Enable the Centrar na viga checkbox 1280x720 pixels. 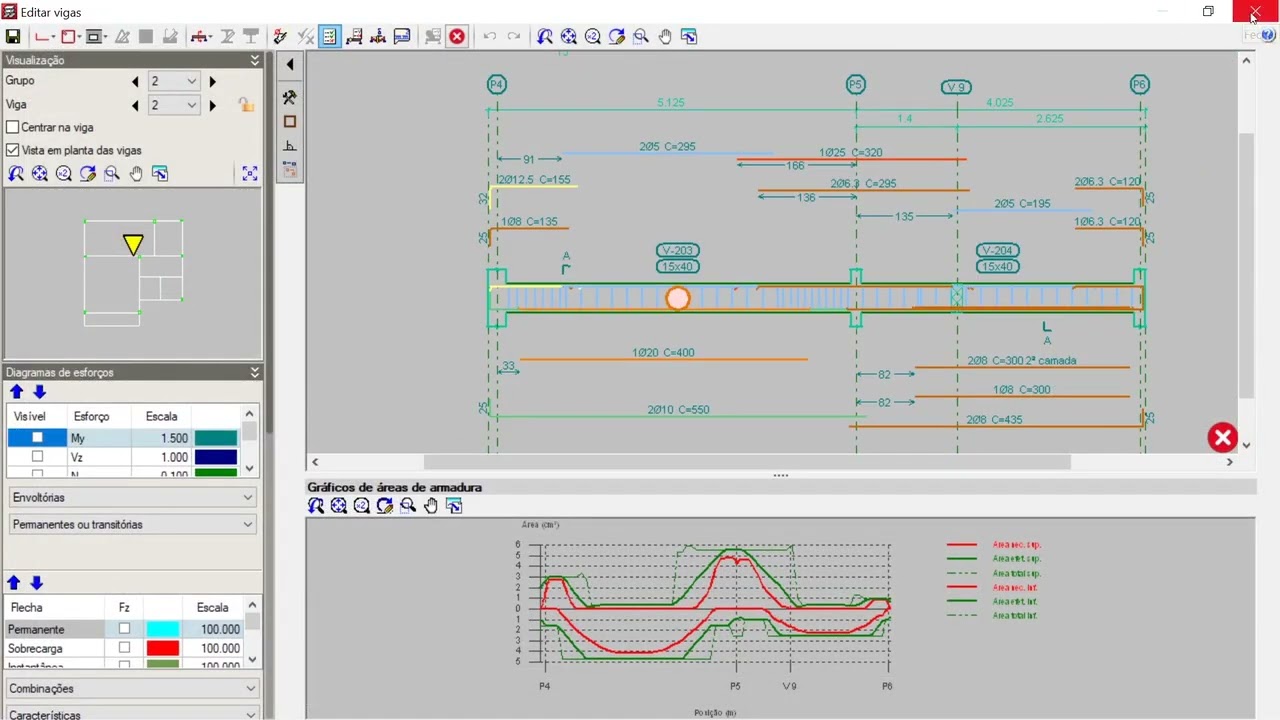(13, 127)
